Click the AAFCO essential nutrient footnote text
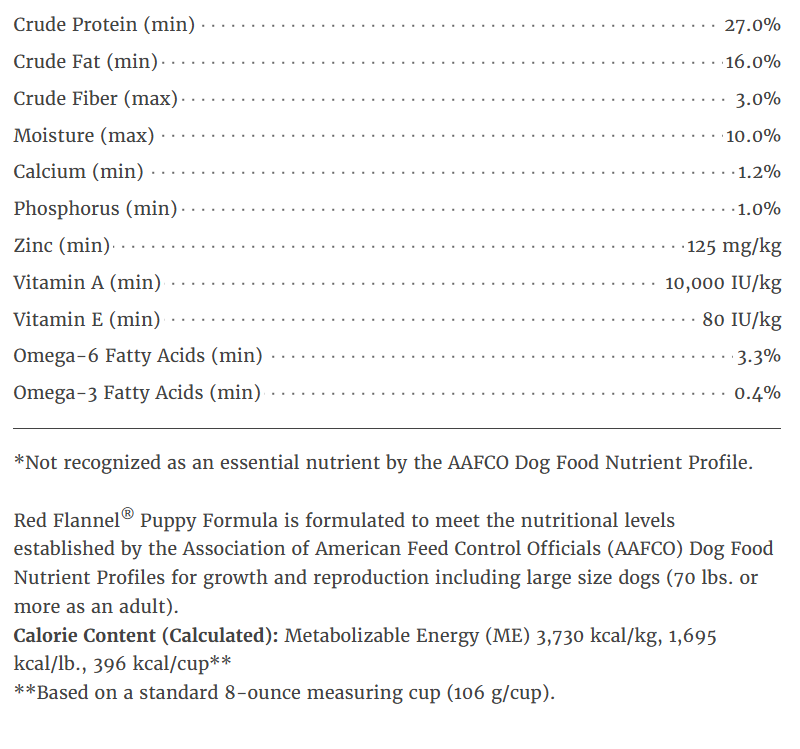Screen dimensions: 800x749 coord(384,463)
